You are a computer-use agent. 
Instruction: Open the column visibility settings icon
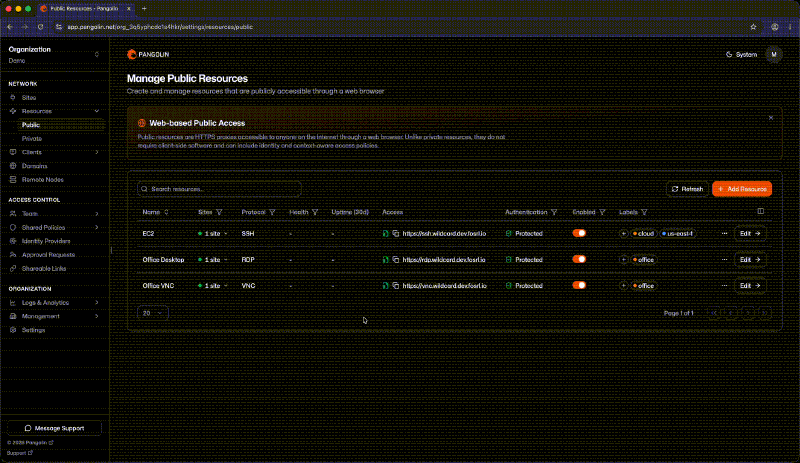(x=760, y=211)
